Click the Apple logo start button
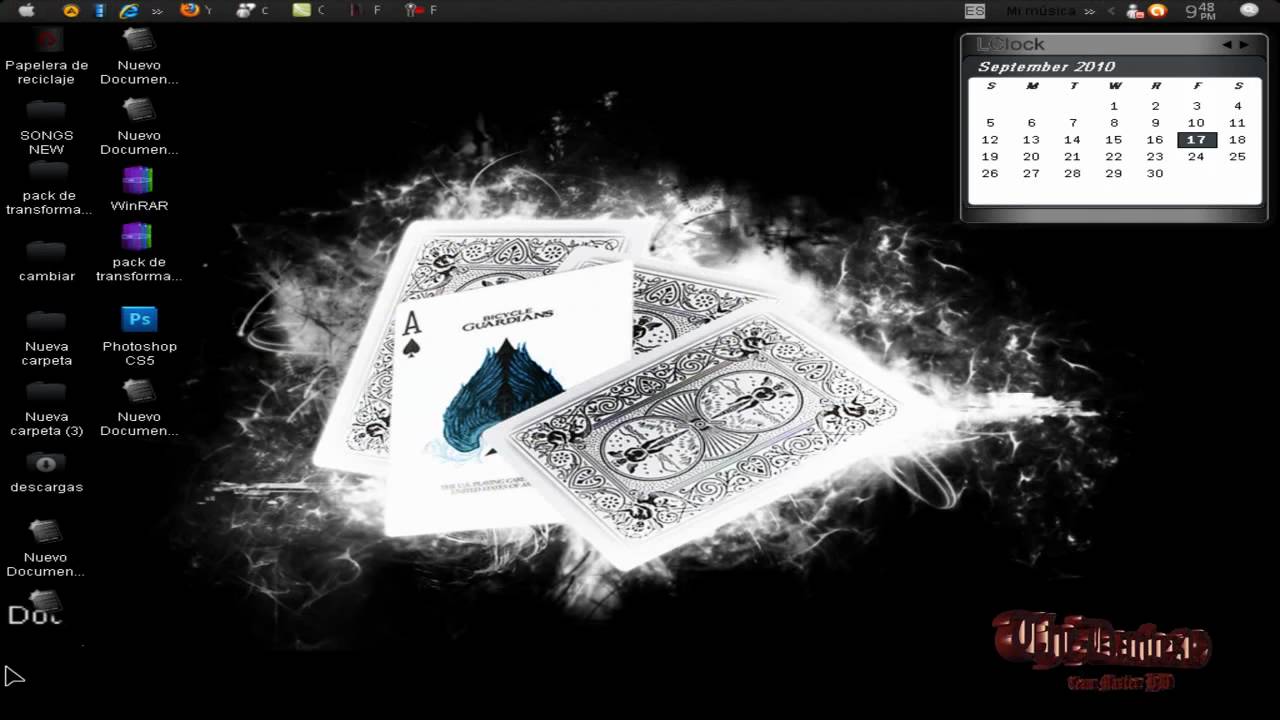This screenshot has height=720, width=1280. 27,10
